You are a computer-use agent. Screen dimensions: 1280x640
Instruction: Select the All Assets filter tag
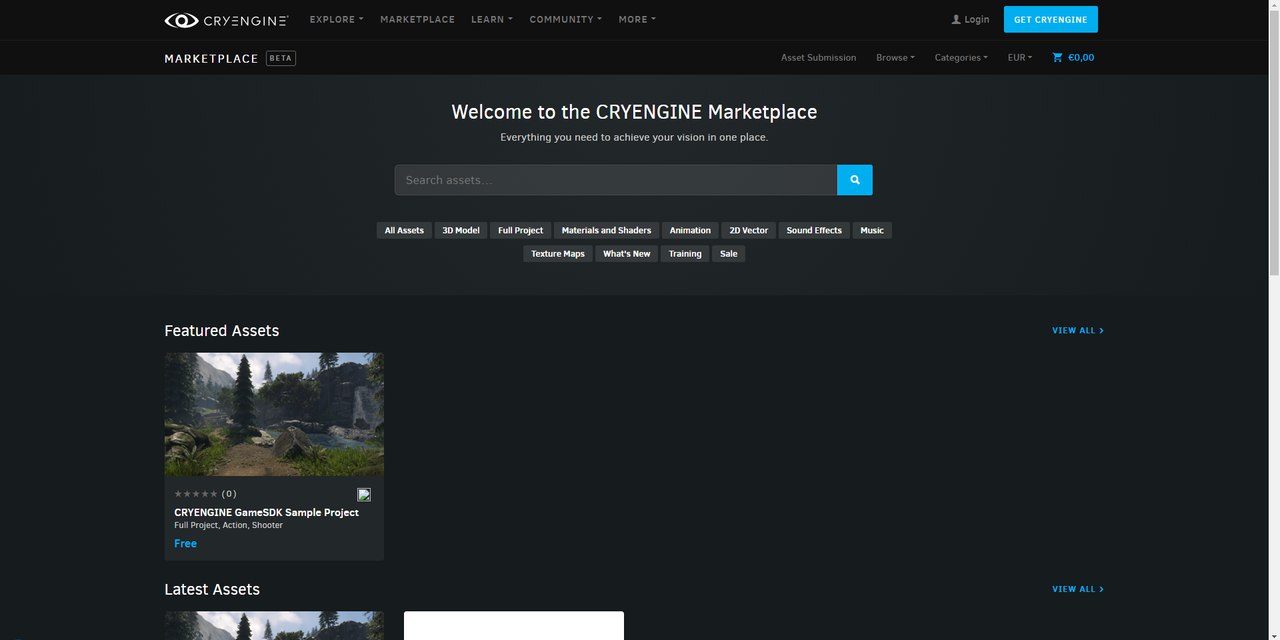coord(404,230)
